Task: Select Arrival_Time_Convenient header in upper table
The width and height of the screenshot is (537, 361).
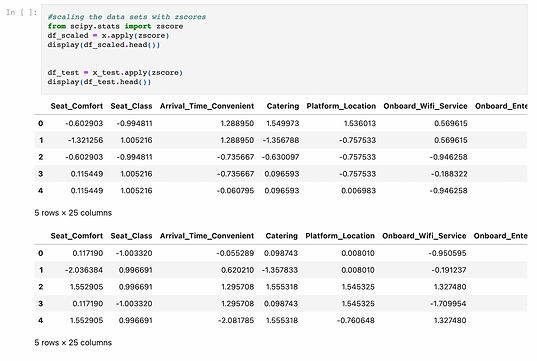Action: pos(207,106)
